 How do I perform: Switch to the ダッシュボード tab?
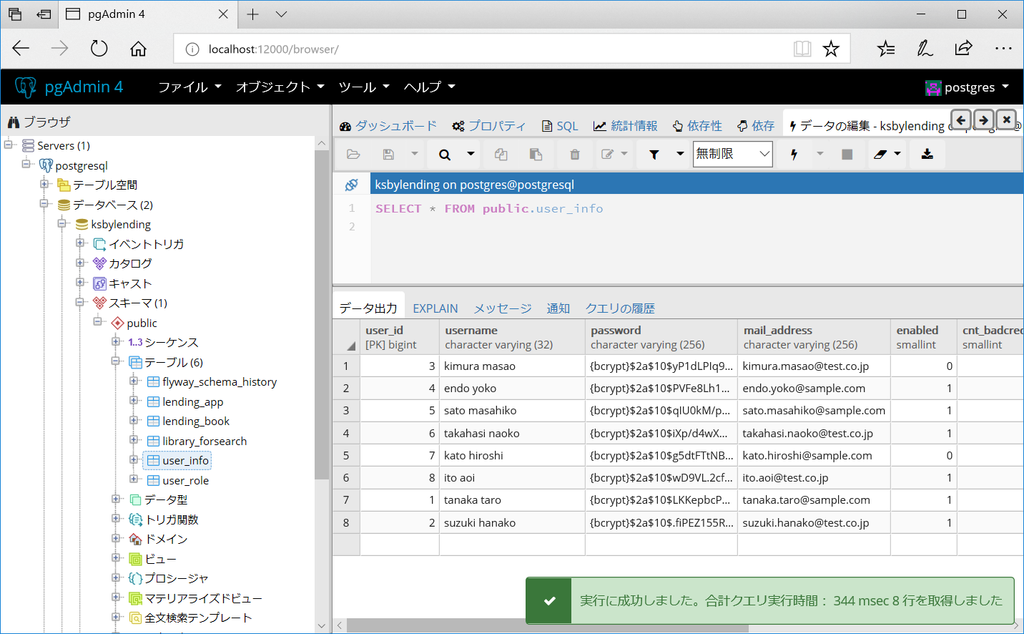point(388,126)
